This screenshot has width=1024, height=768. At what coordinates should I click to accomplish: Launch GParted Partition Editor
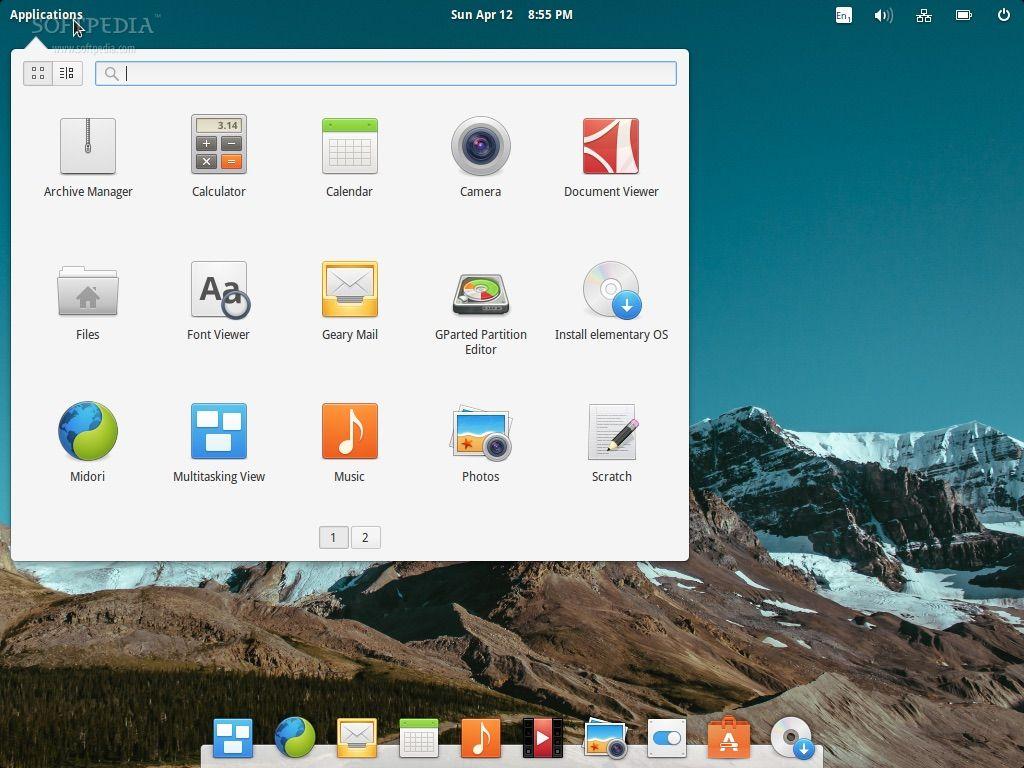click(x=480, y=291)
